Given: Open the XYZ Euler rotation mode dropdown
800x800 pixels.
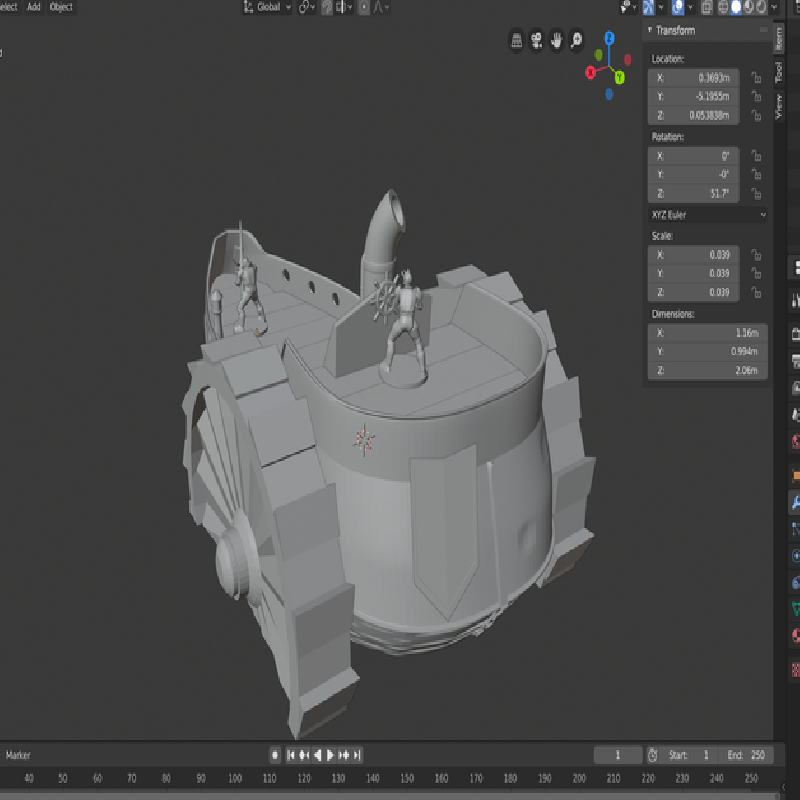Looking at the screenshot, I should click(708, 214).
